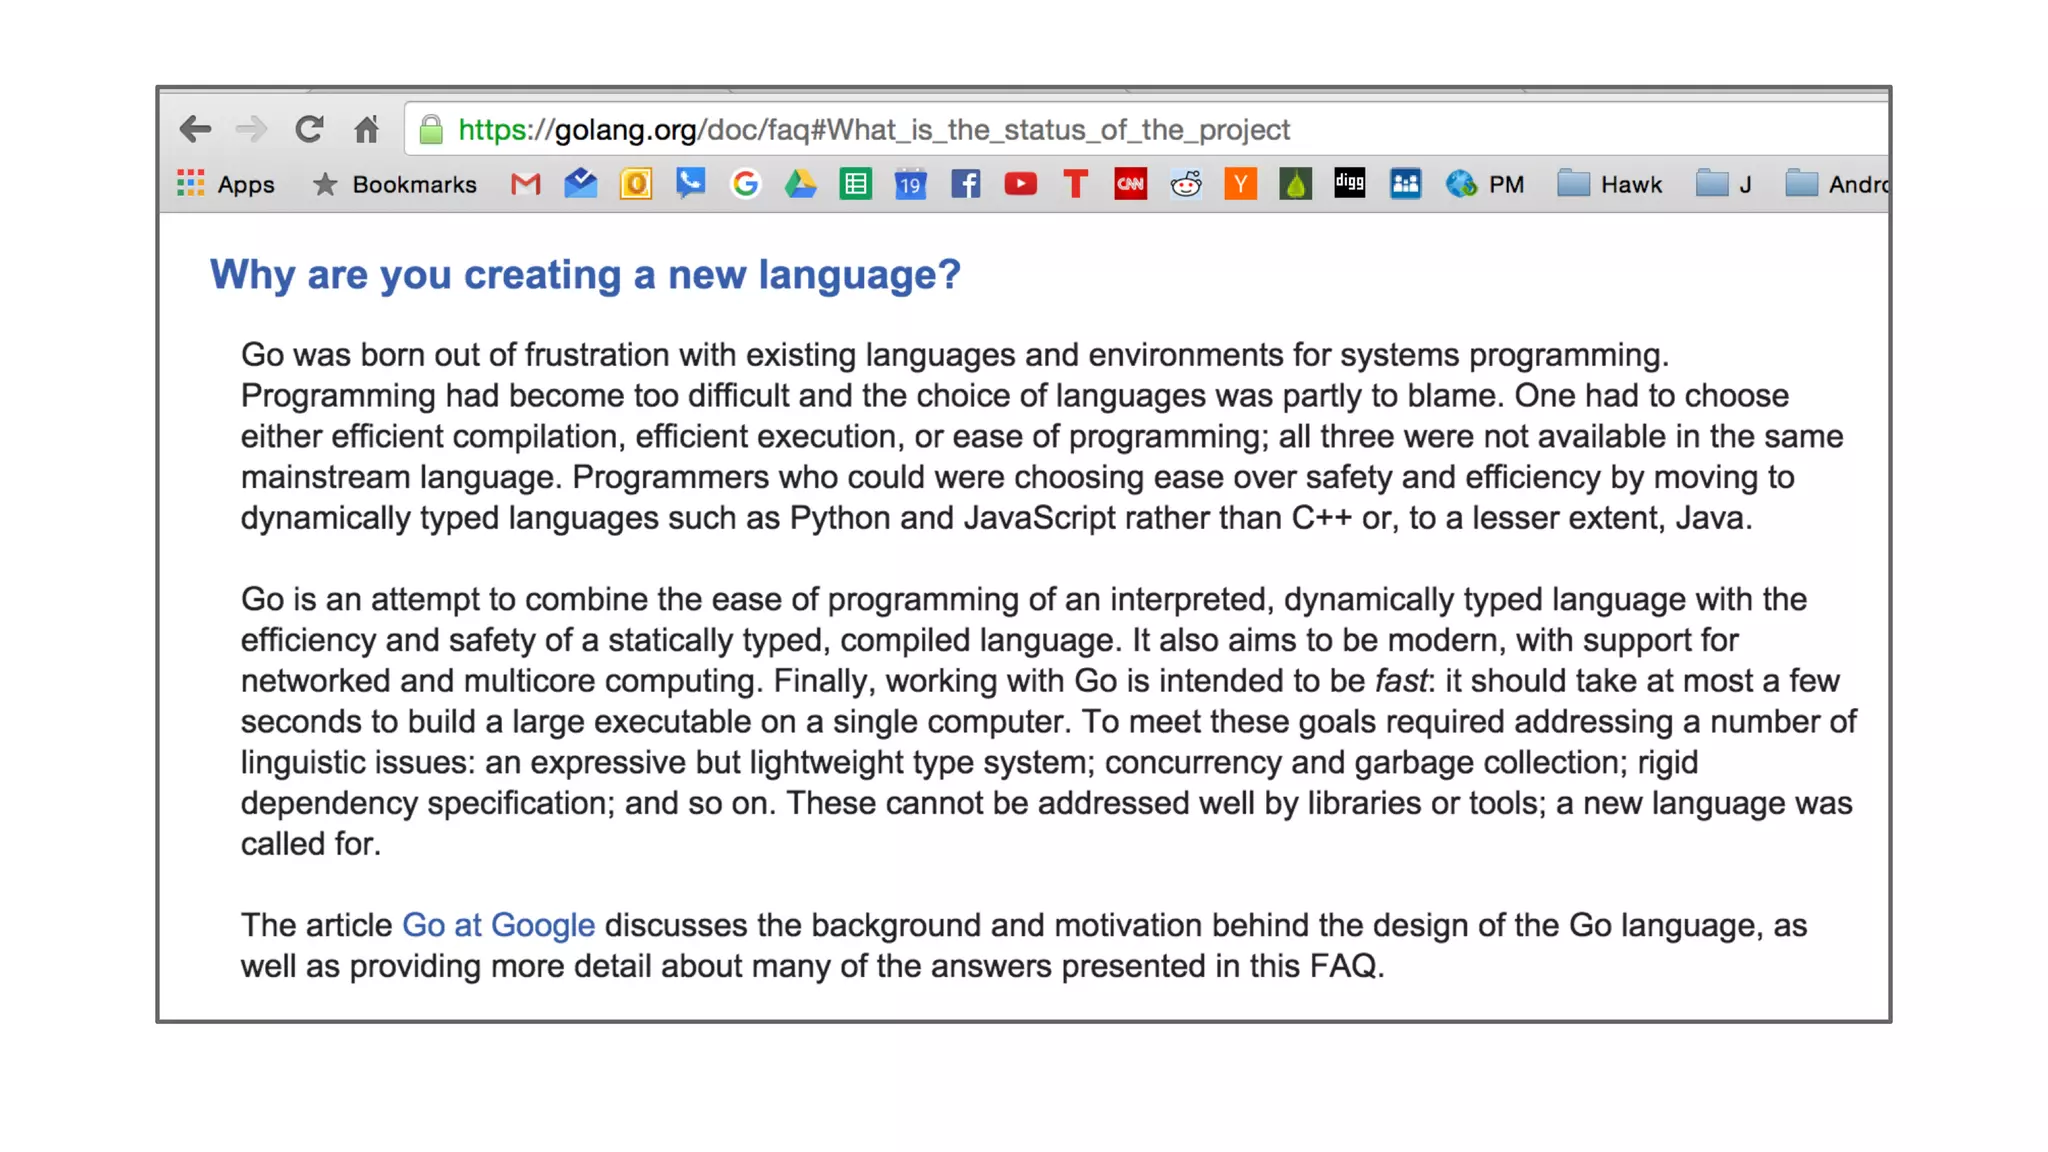Open the Reddit bookmark icon

1186,184
